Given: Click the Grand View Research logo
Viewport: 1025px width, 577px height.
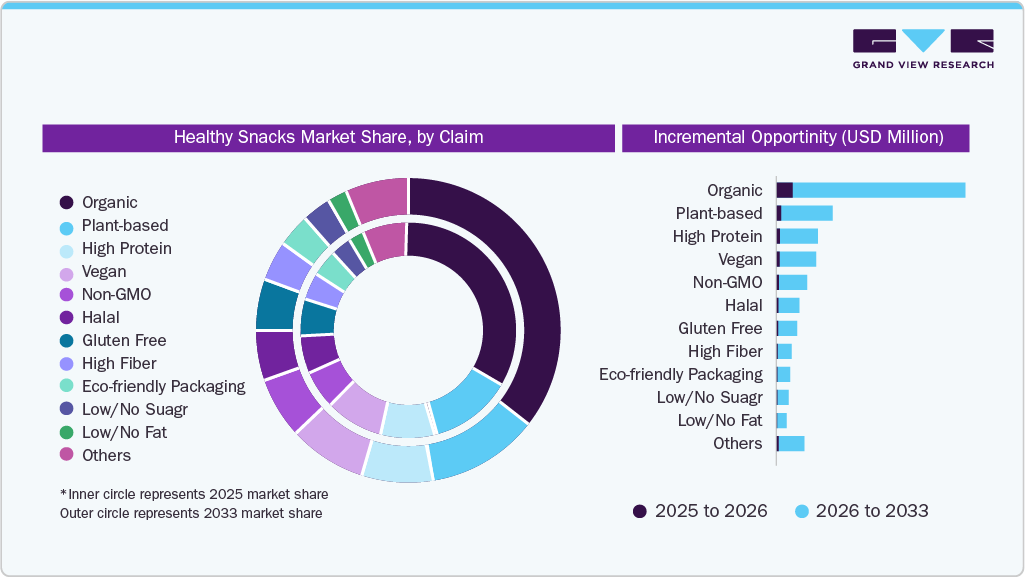Looking at the screenshot, I should [x=923, y=48].
